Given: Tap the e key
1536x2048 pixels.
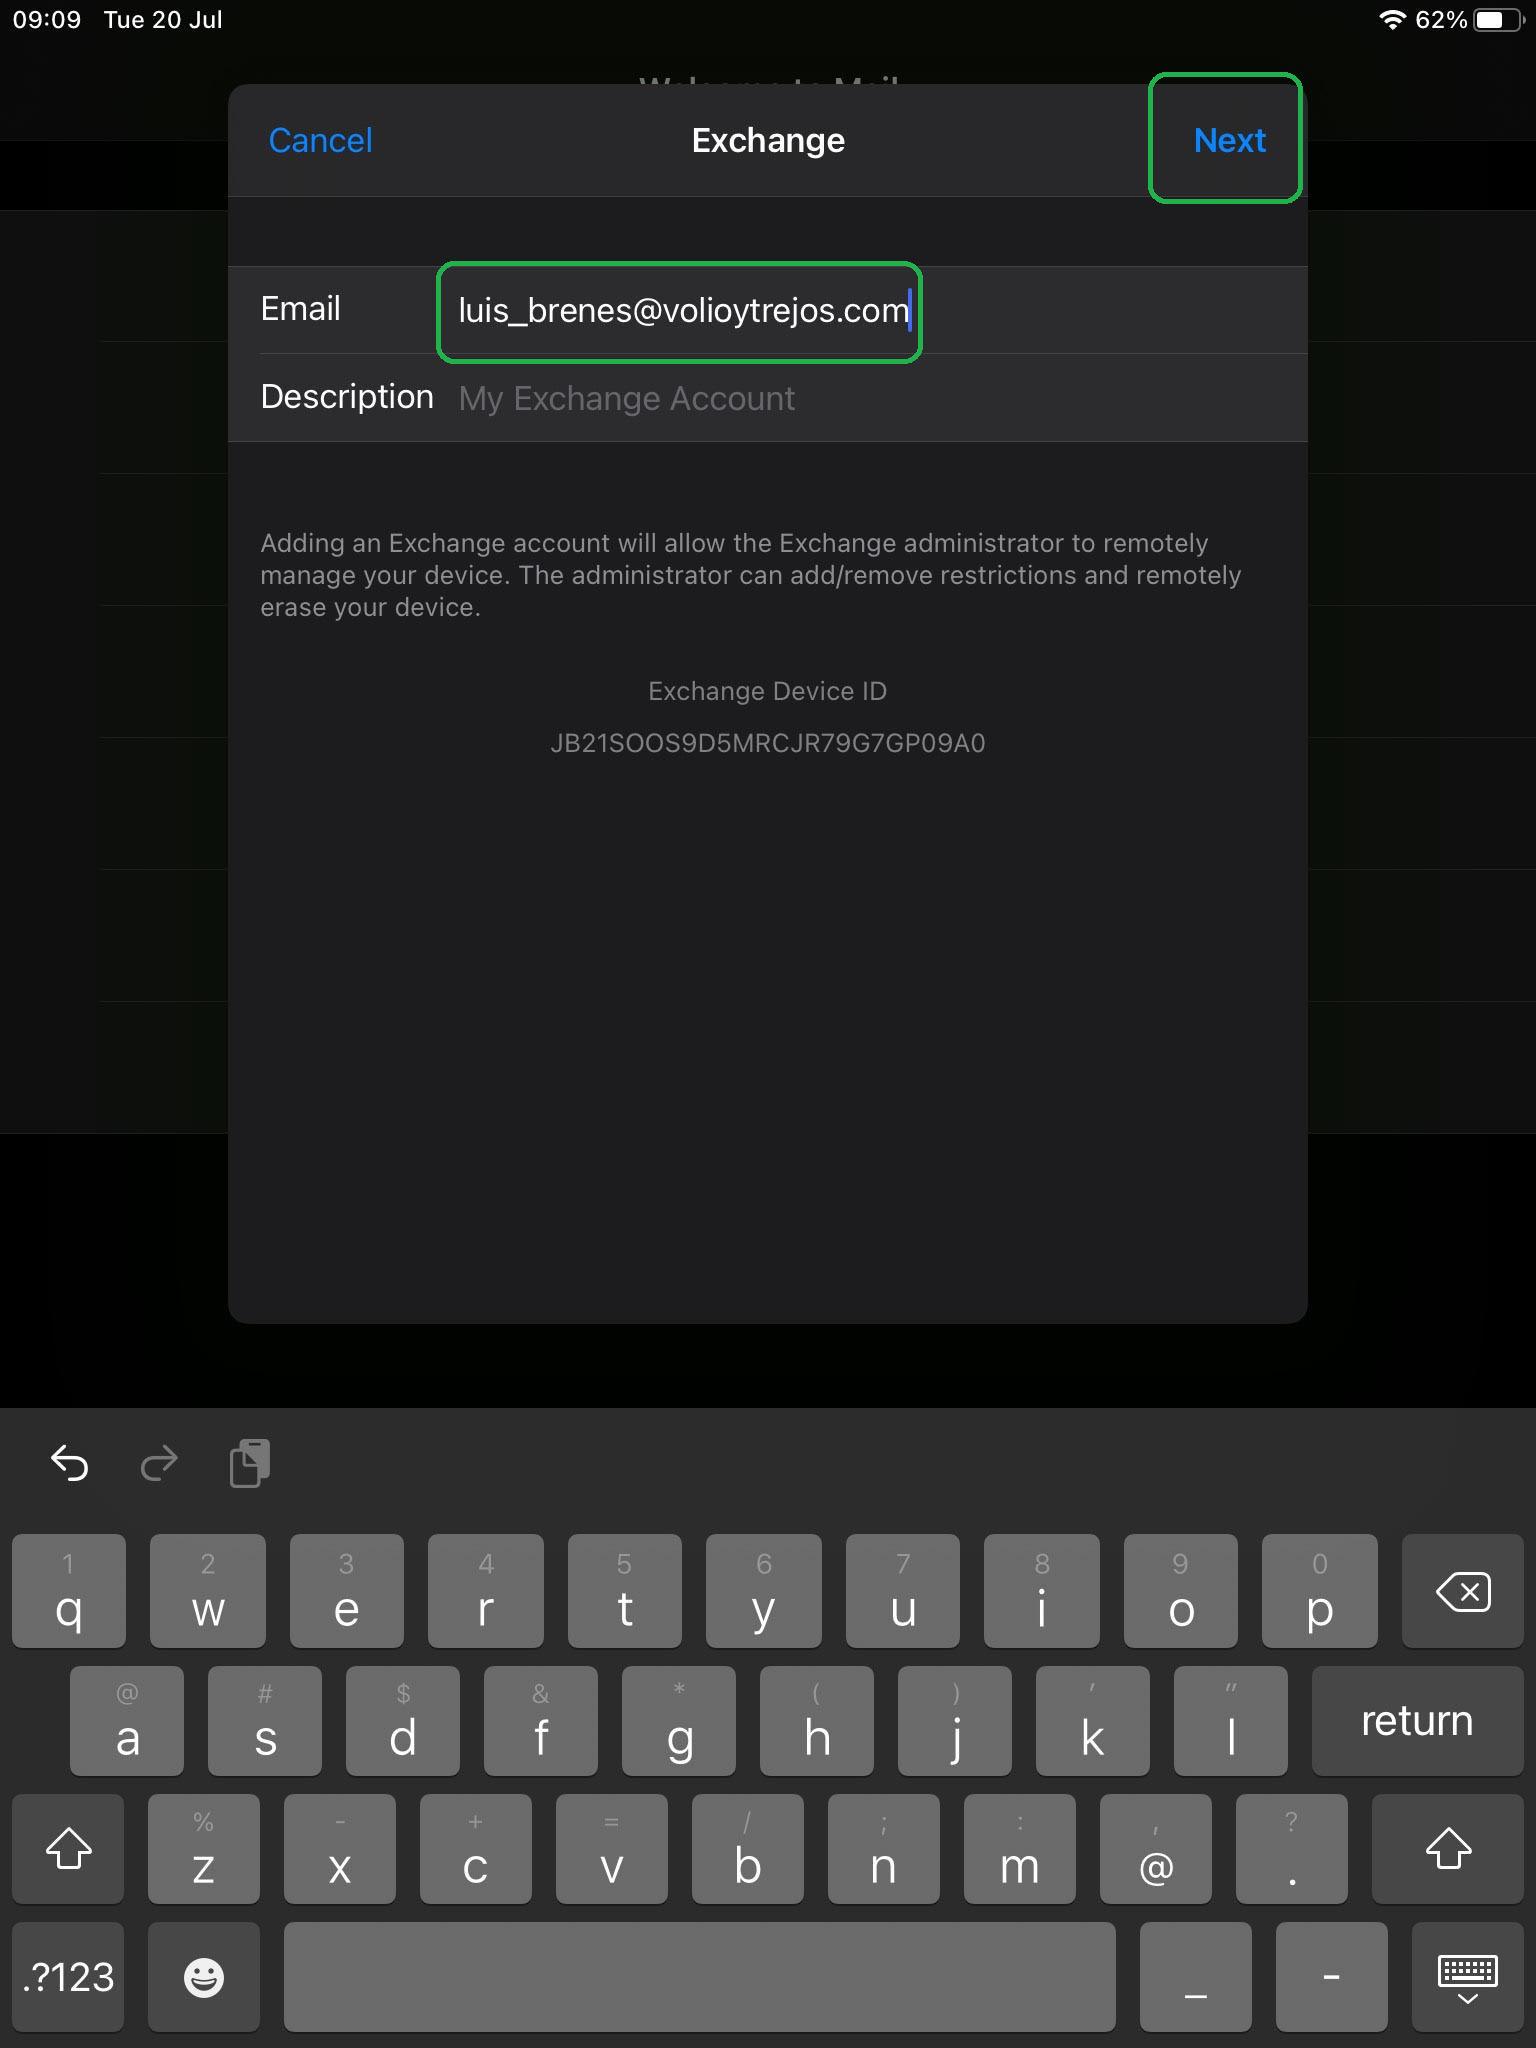Looking at the screenshot, I should pyautogui.click(x=347, y=1591).
